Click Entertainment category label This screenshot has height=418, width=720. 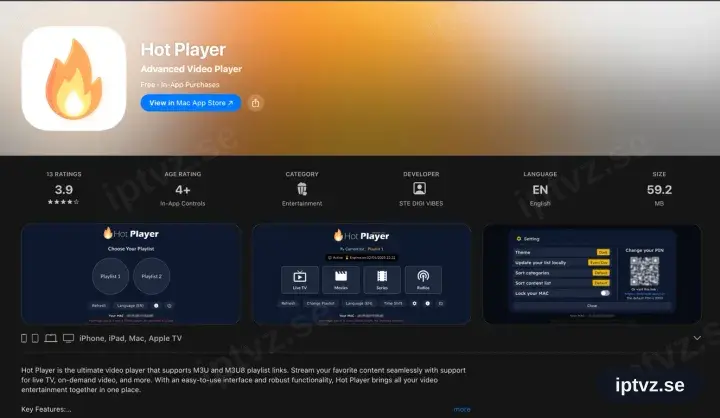point(302,203)
